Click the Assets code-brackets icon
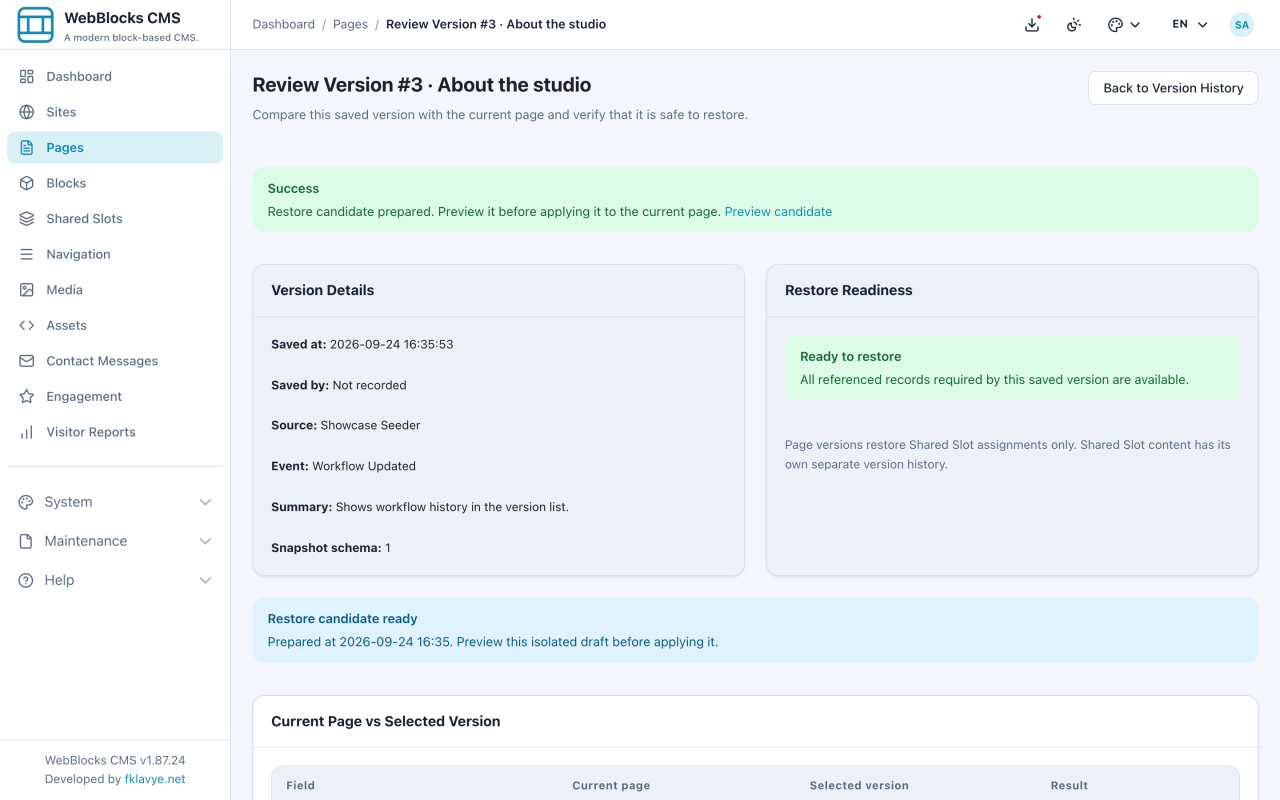 [x=27, y=325]
